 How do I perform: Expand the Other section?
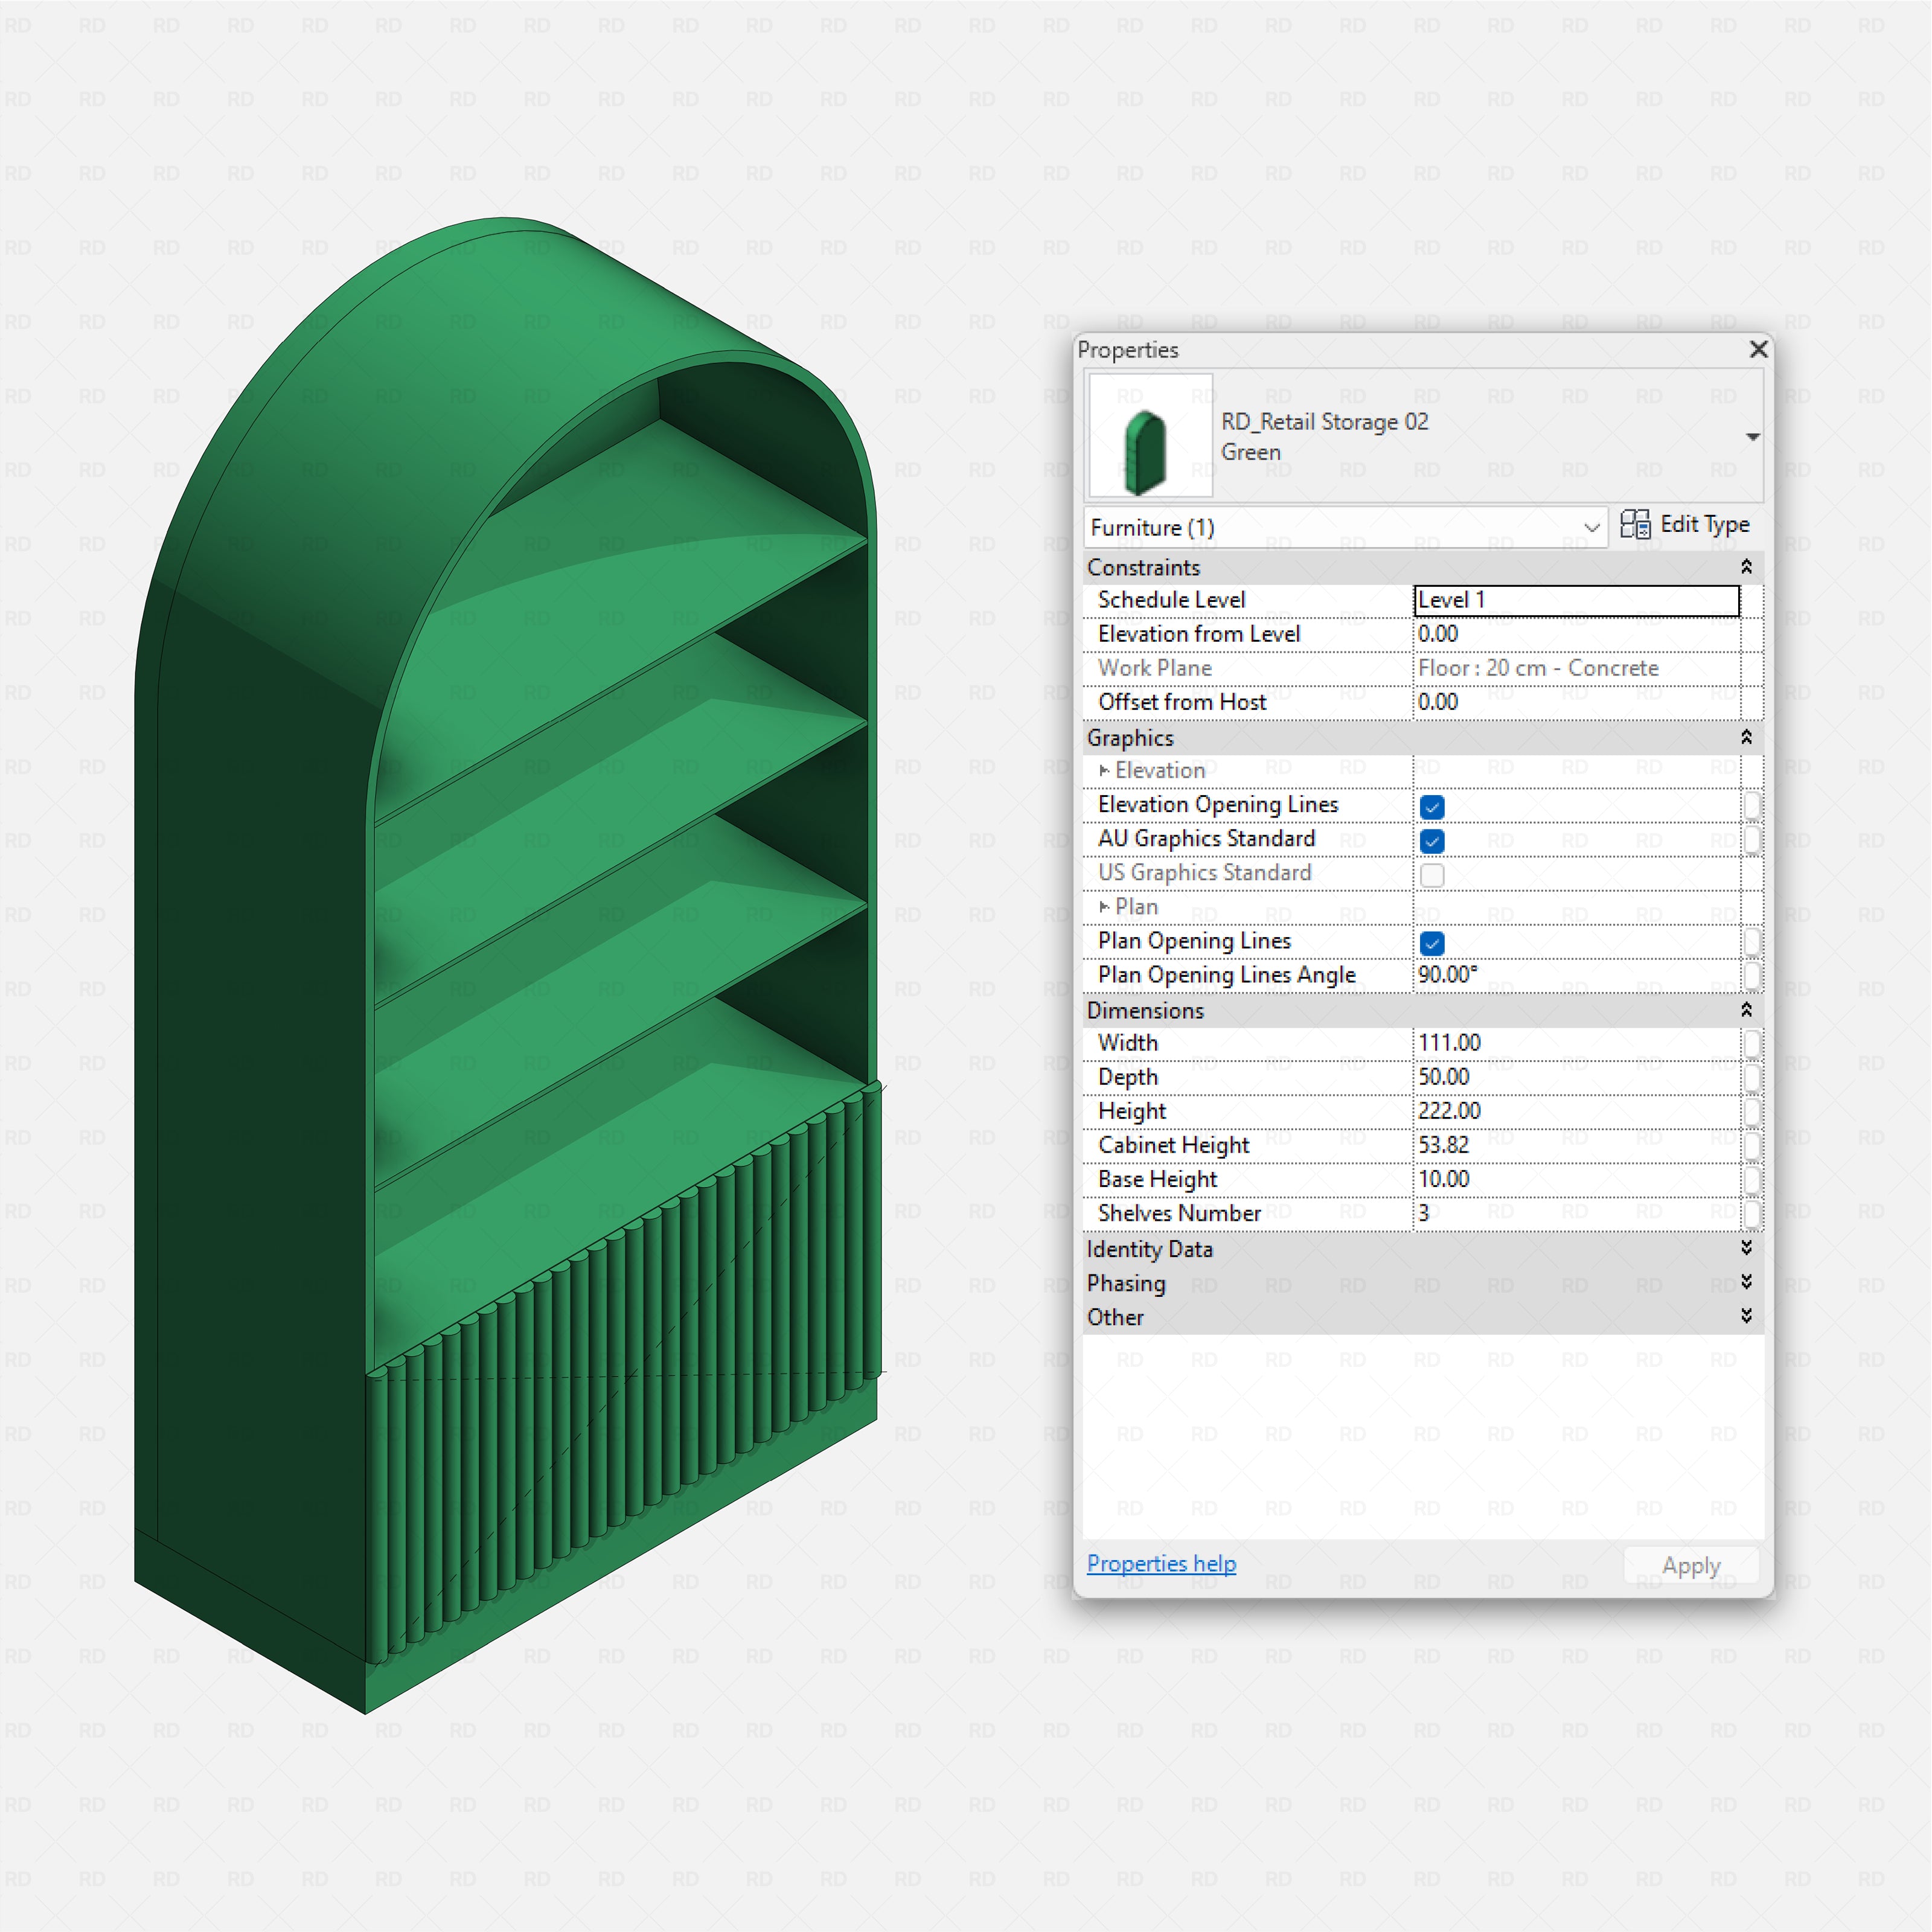[x=1746, y=1317]
